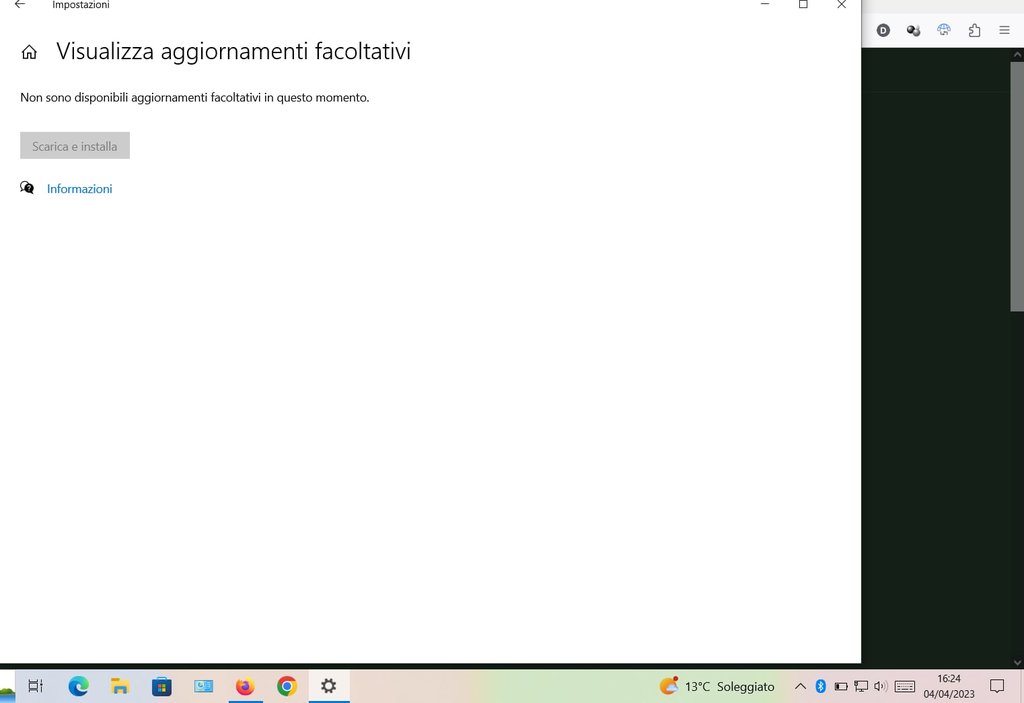Click the Informazioni help link

(x=80, y=189)
